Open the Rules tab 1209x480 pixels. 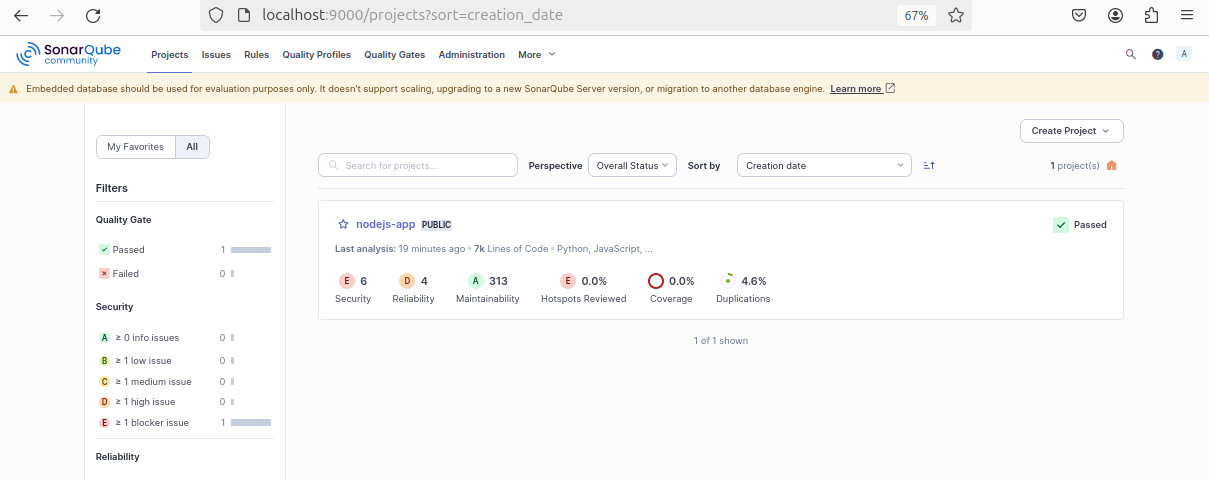(x=256, y=54)
